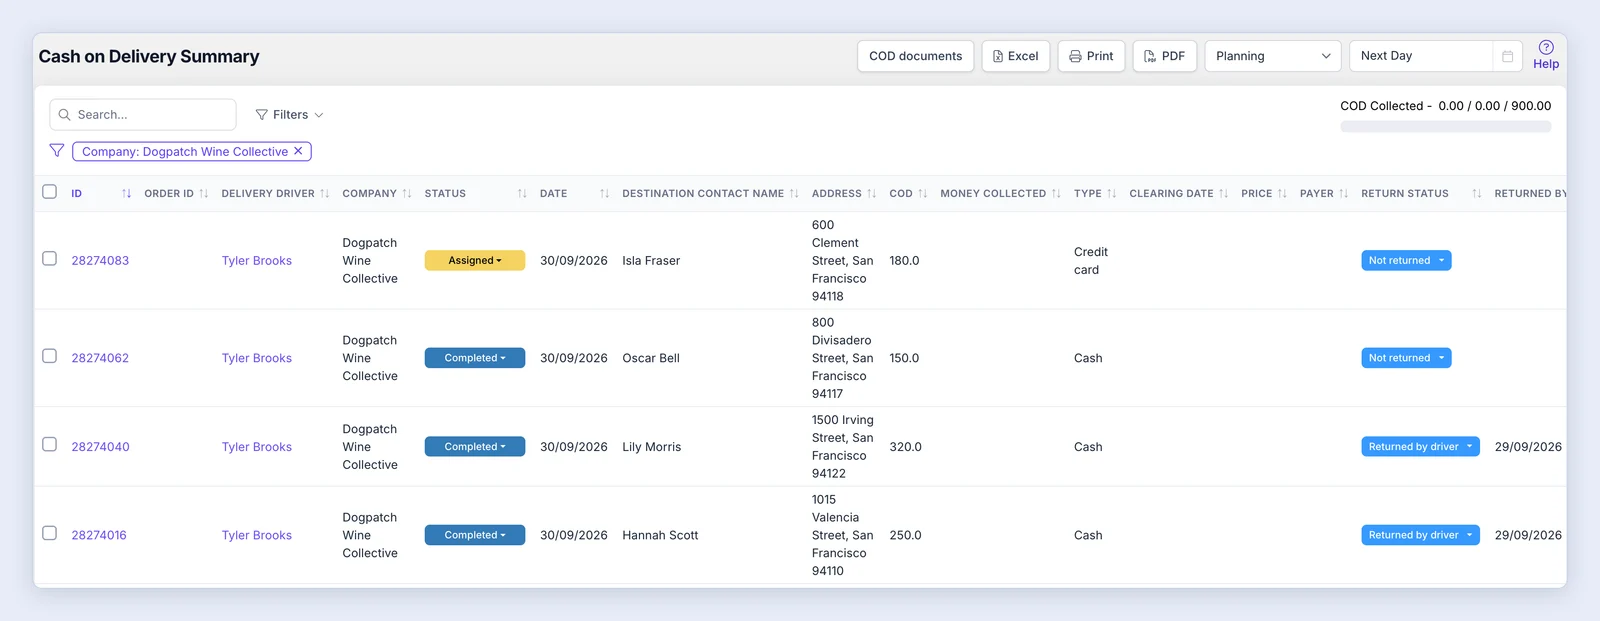Sort by Clearing Date column arrows
This screenshot has width=1600, height=621.
1223,194
